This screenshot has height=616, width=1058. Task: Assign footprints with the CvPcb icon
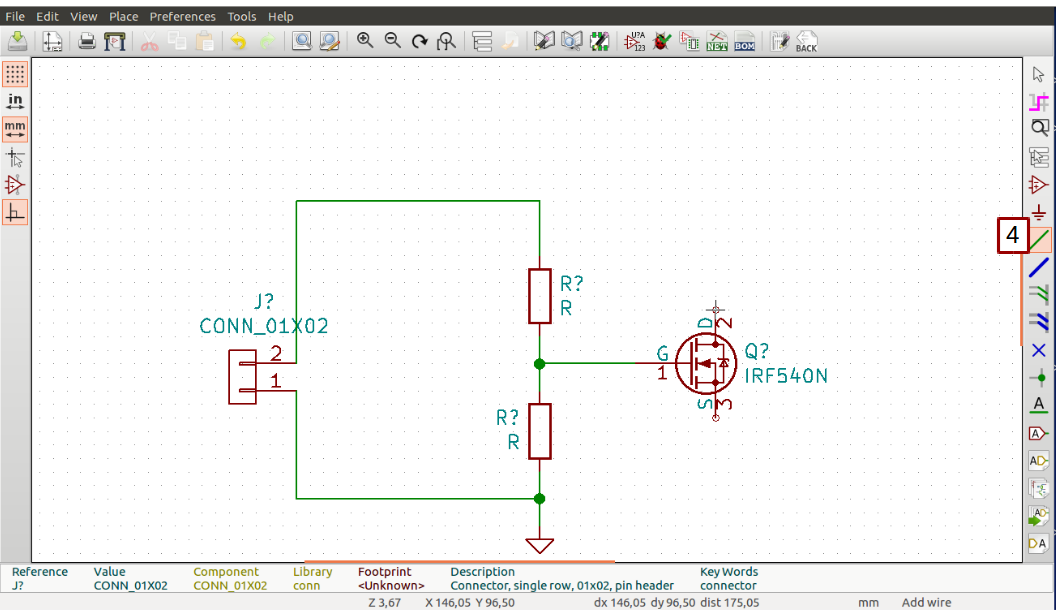click(689, 41)
